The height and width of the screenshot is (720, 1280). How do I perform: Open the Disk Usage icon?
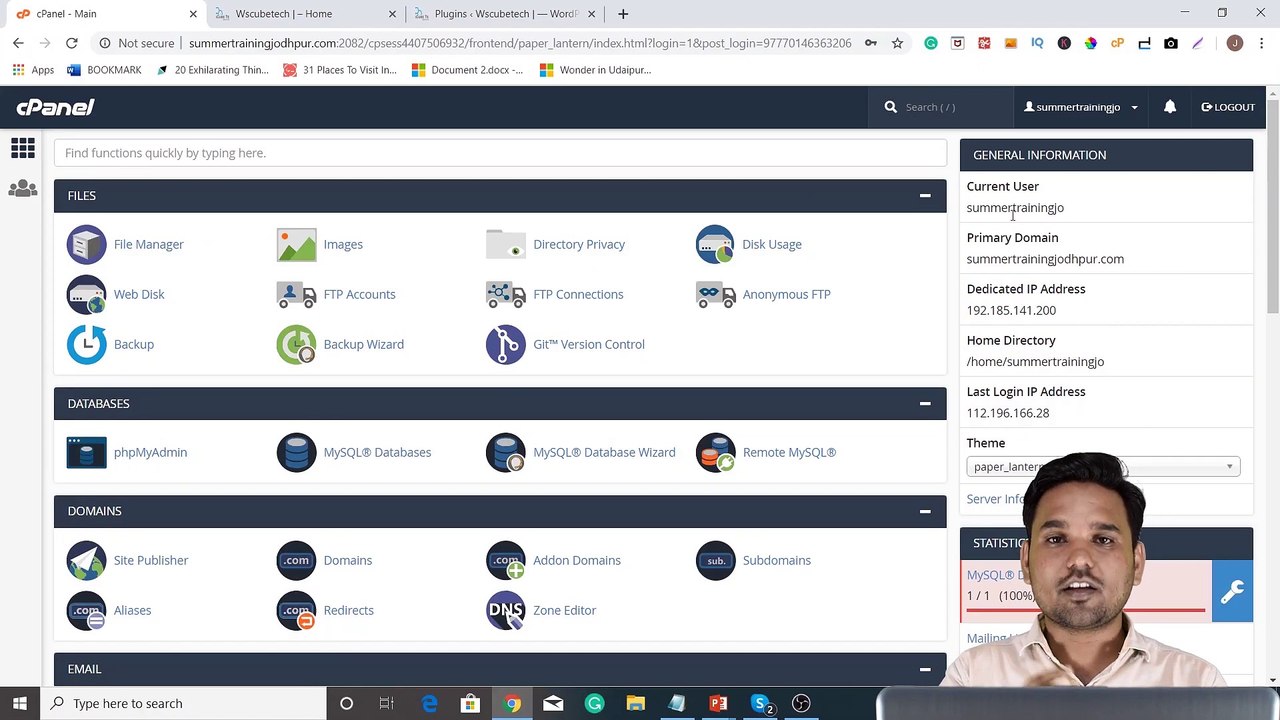[715, 244]
